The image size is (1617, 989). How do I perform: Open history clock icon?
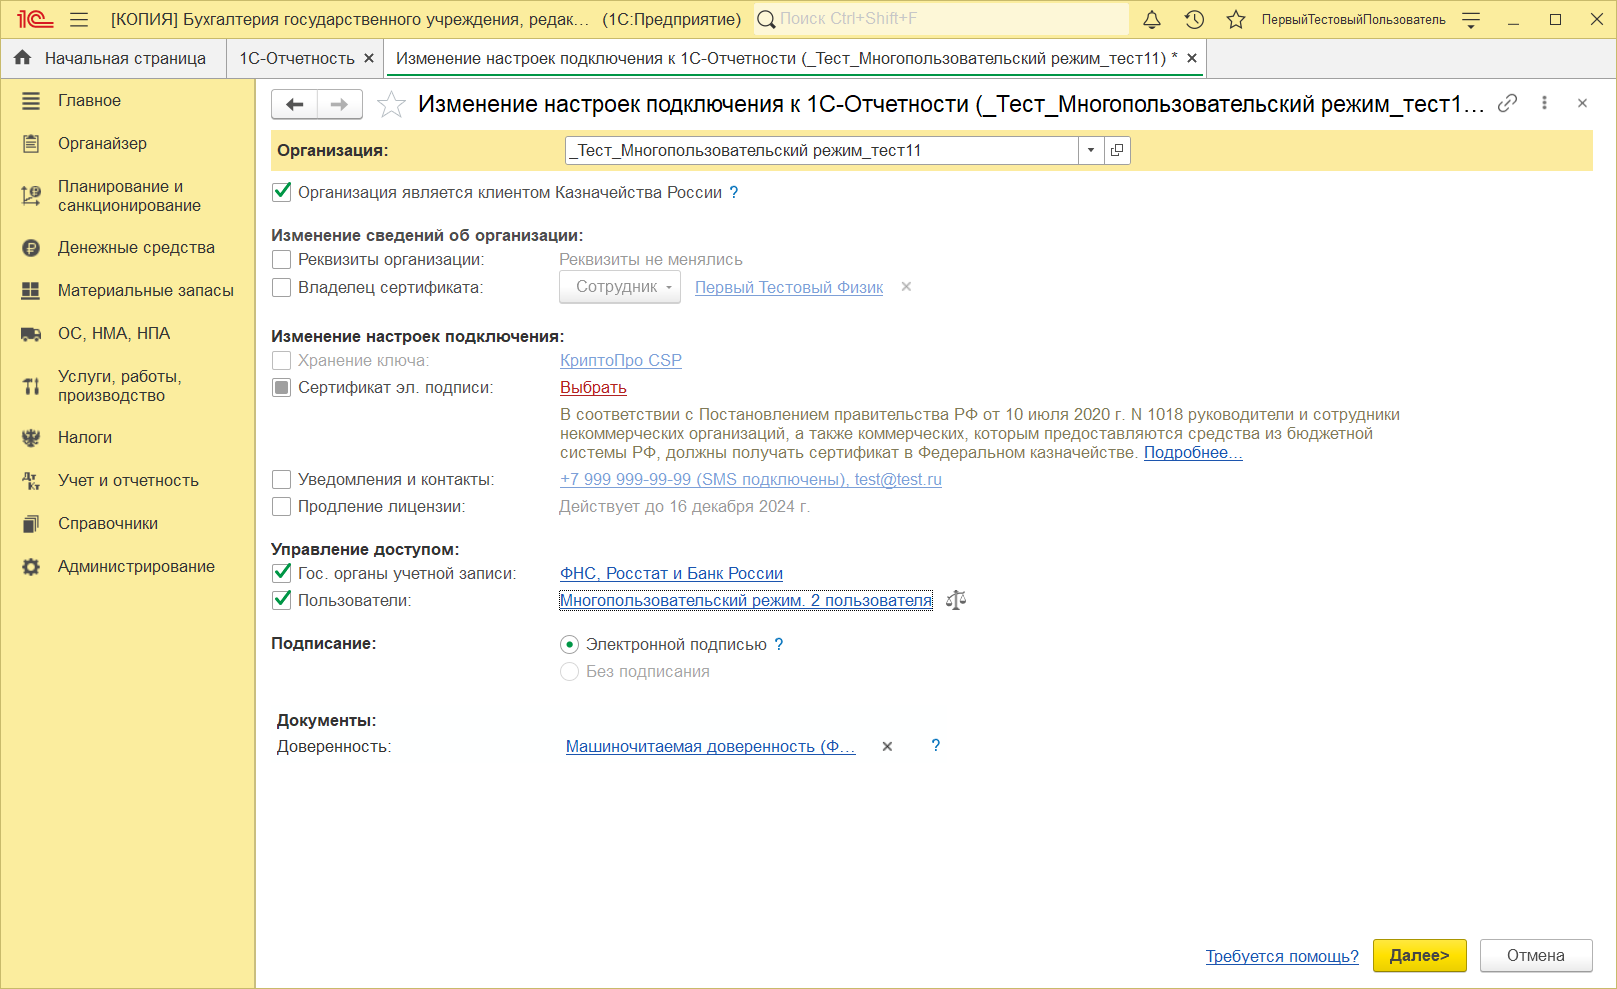point(1194,19)
